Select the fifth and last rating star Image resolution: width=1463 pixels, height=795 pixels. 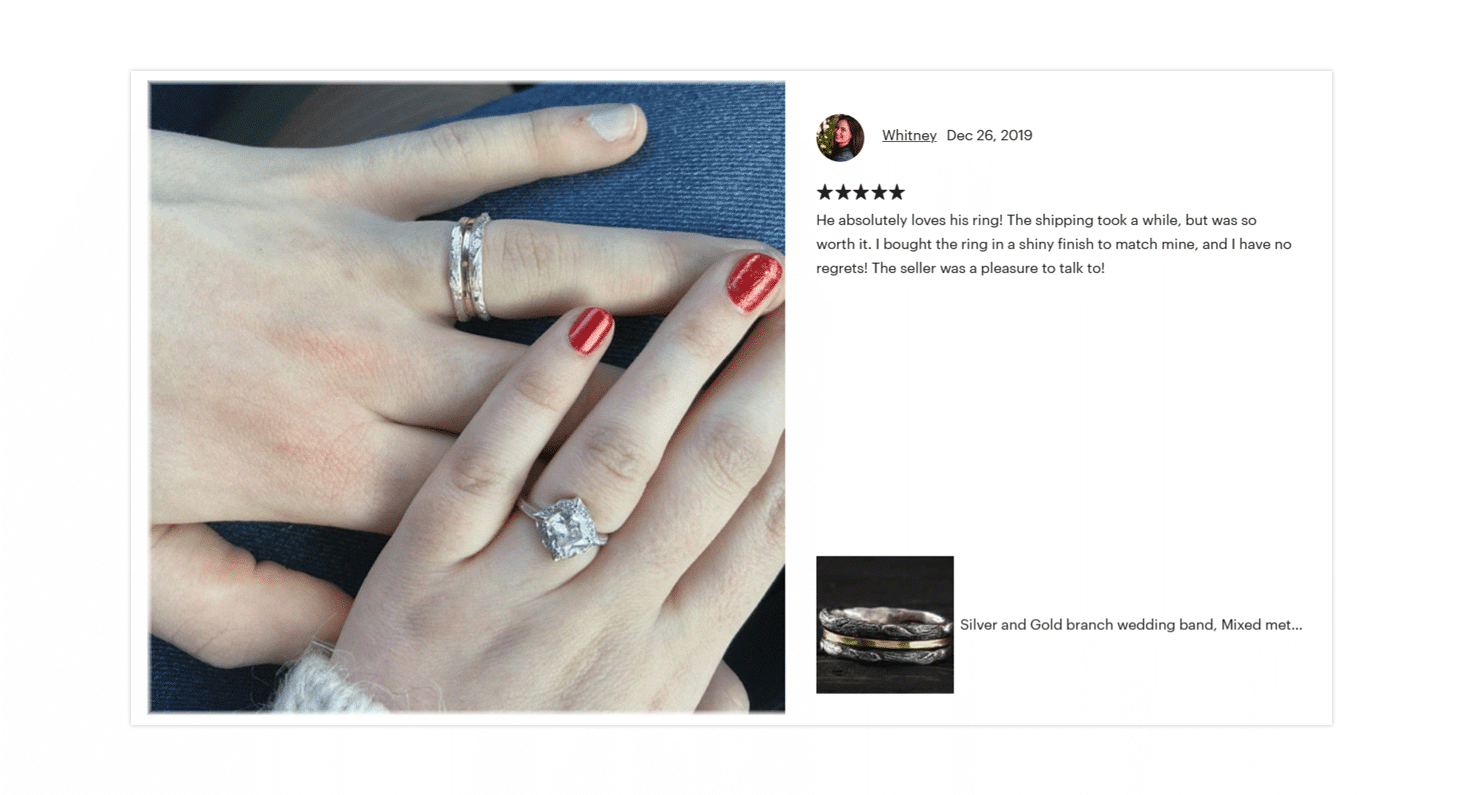coord(897,192)
